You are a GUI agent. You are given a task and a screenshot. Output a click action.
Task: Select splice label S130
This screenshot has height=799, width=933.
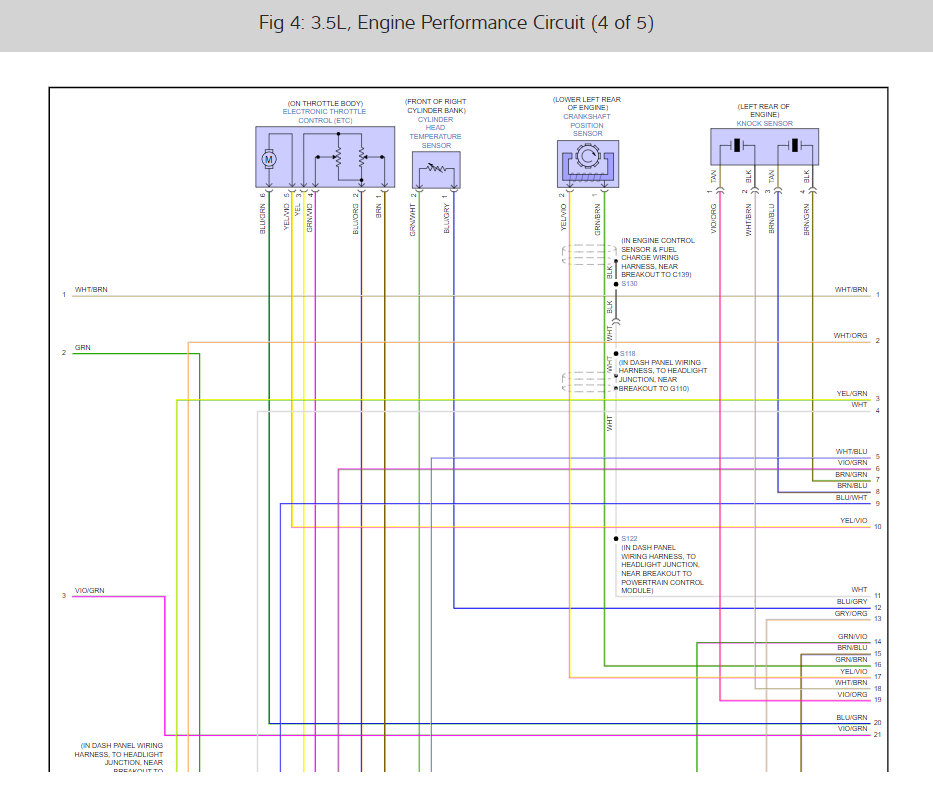click(629, 284)
